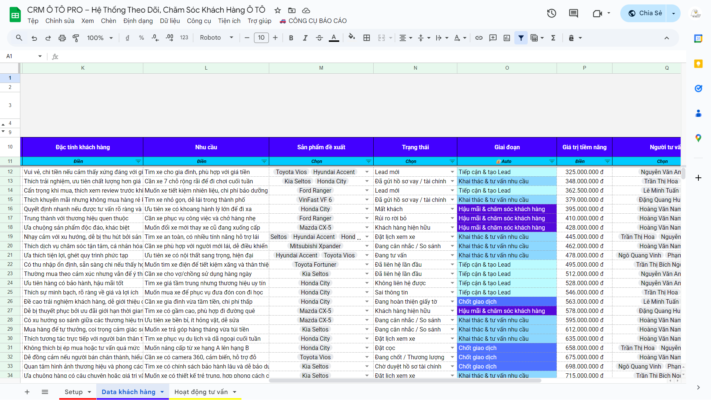Open Trạng thái dropdown for 'Lead mới' row

[x=452, y=172]
